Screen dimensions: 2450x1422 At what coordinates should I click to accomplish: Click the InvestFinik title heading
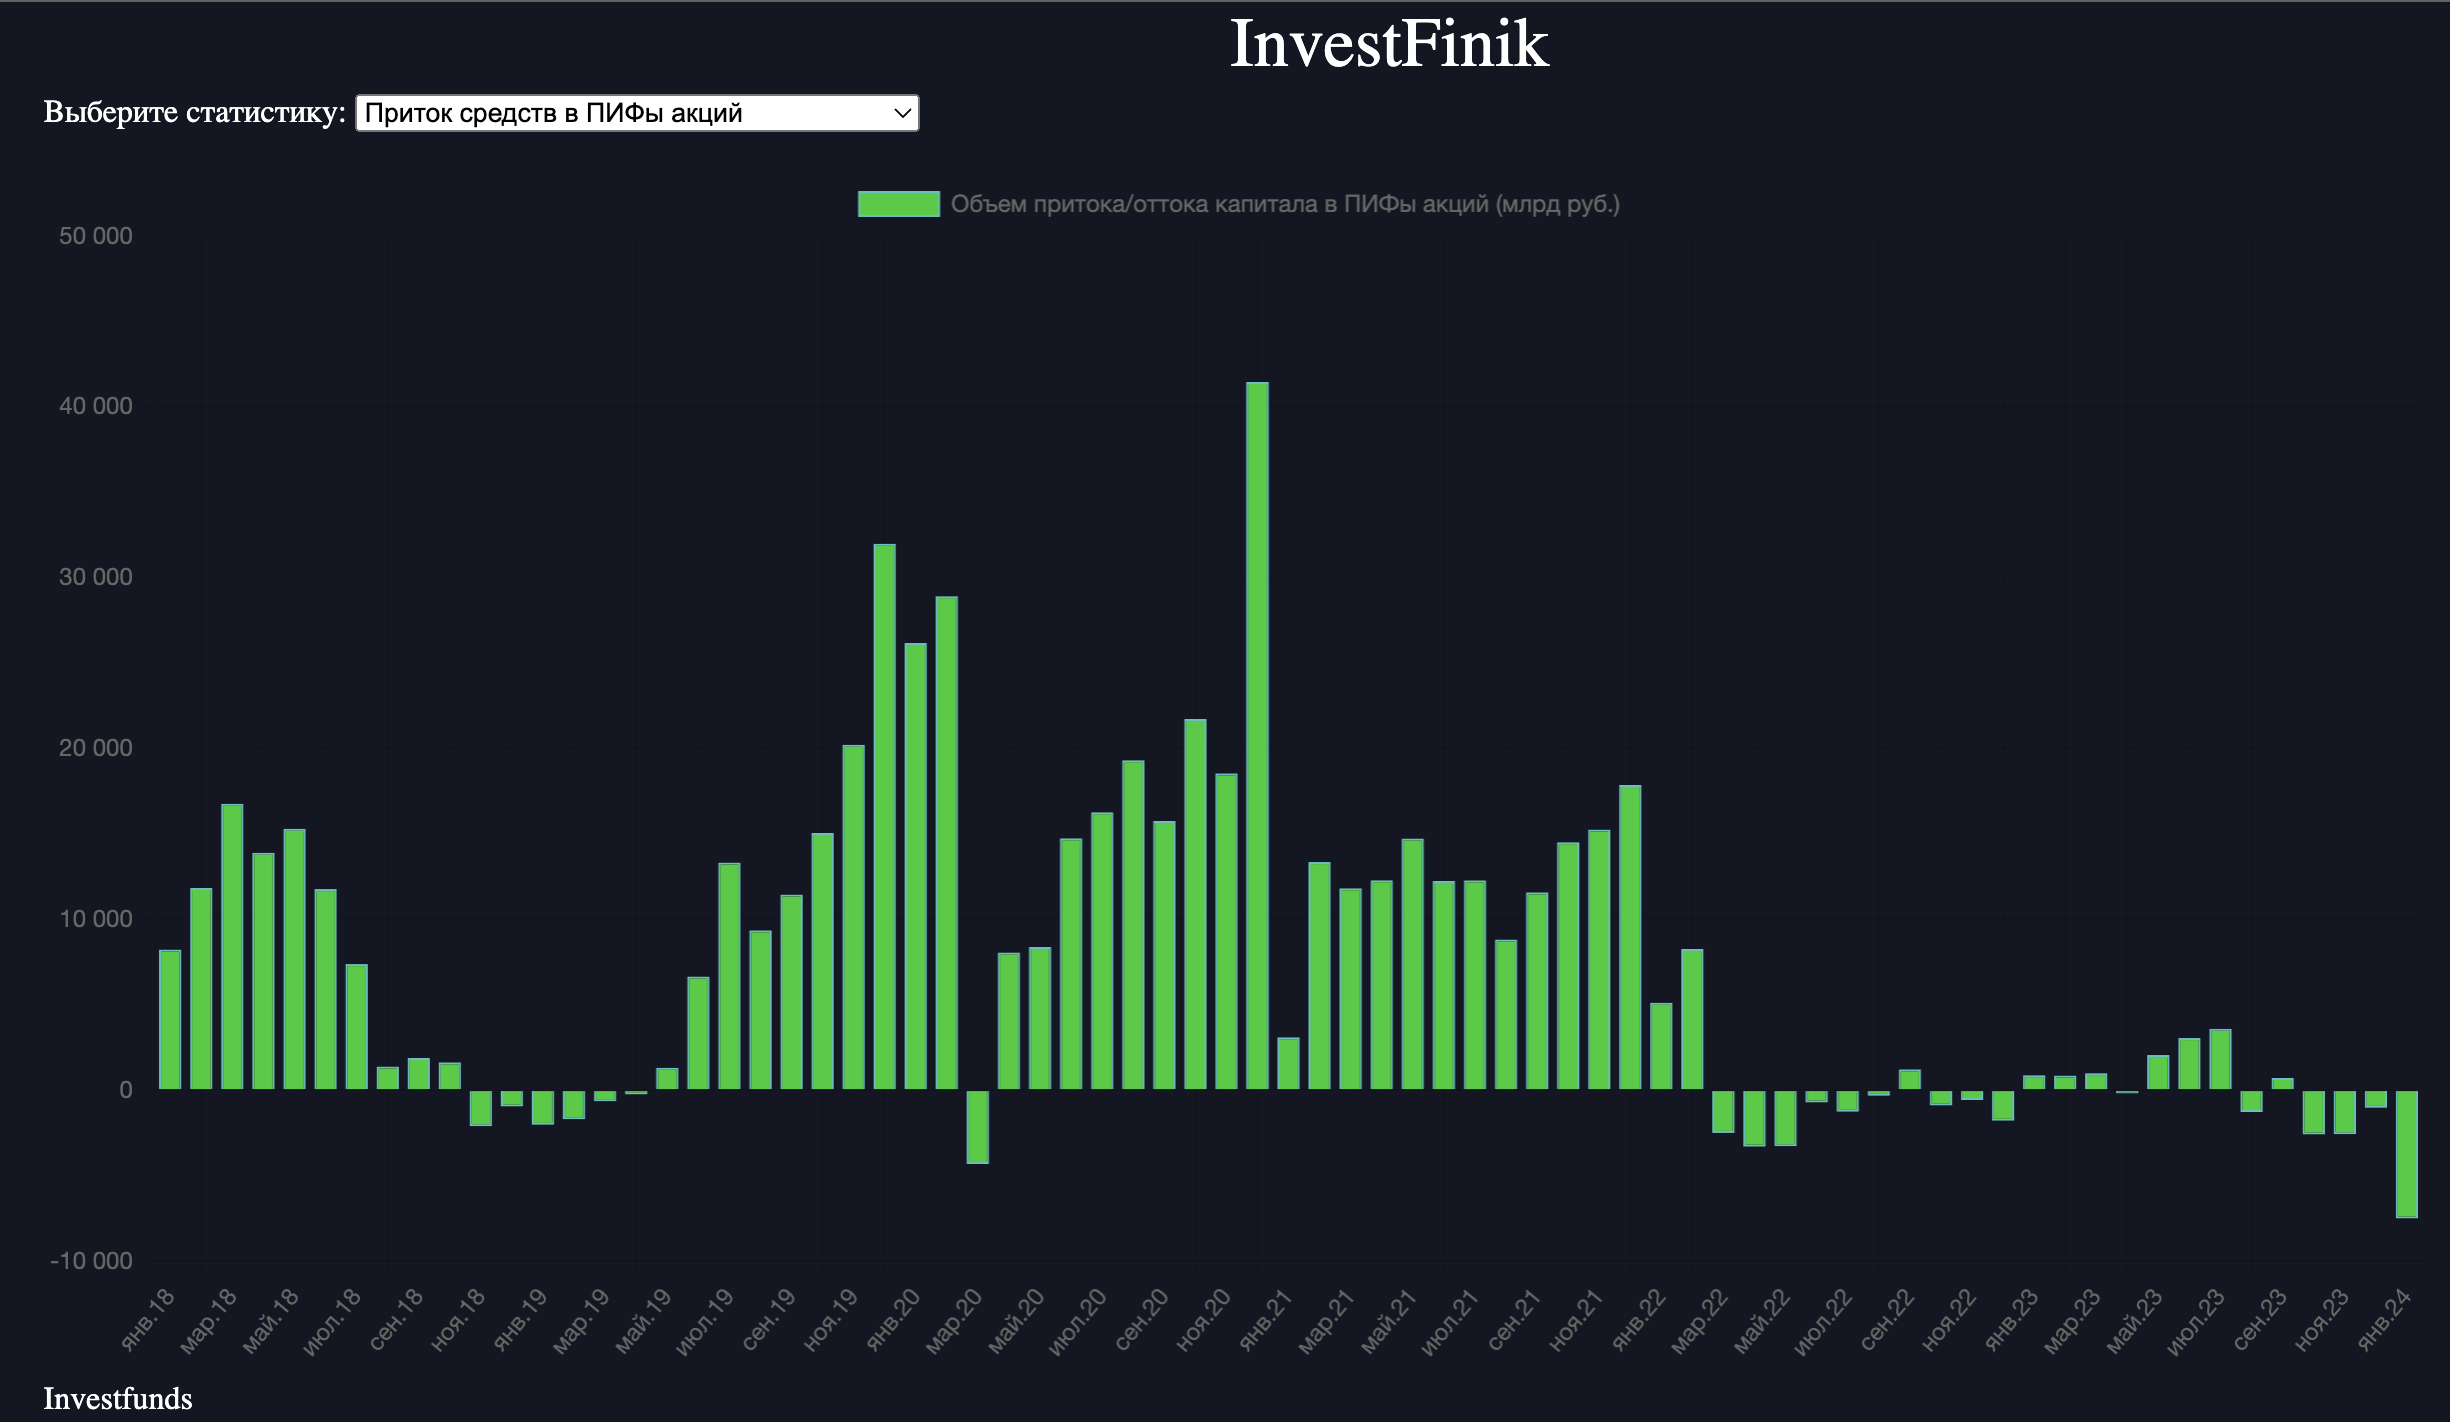(1388, 44)
